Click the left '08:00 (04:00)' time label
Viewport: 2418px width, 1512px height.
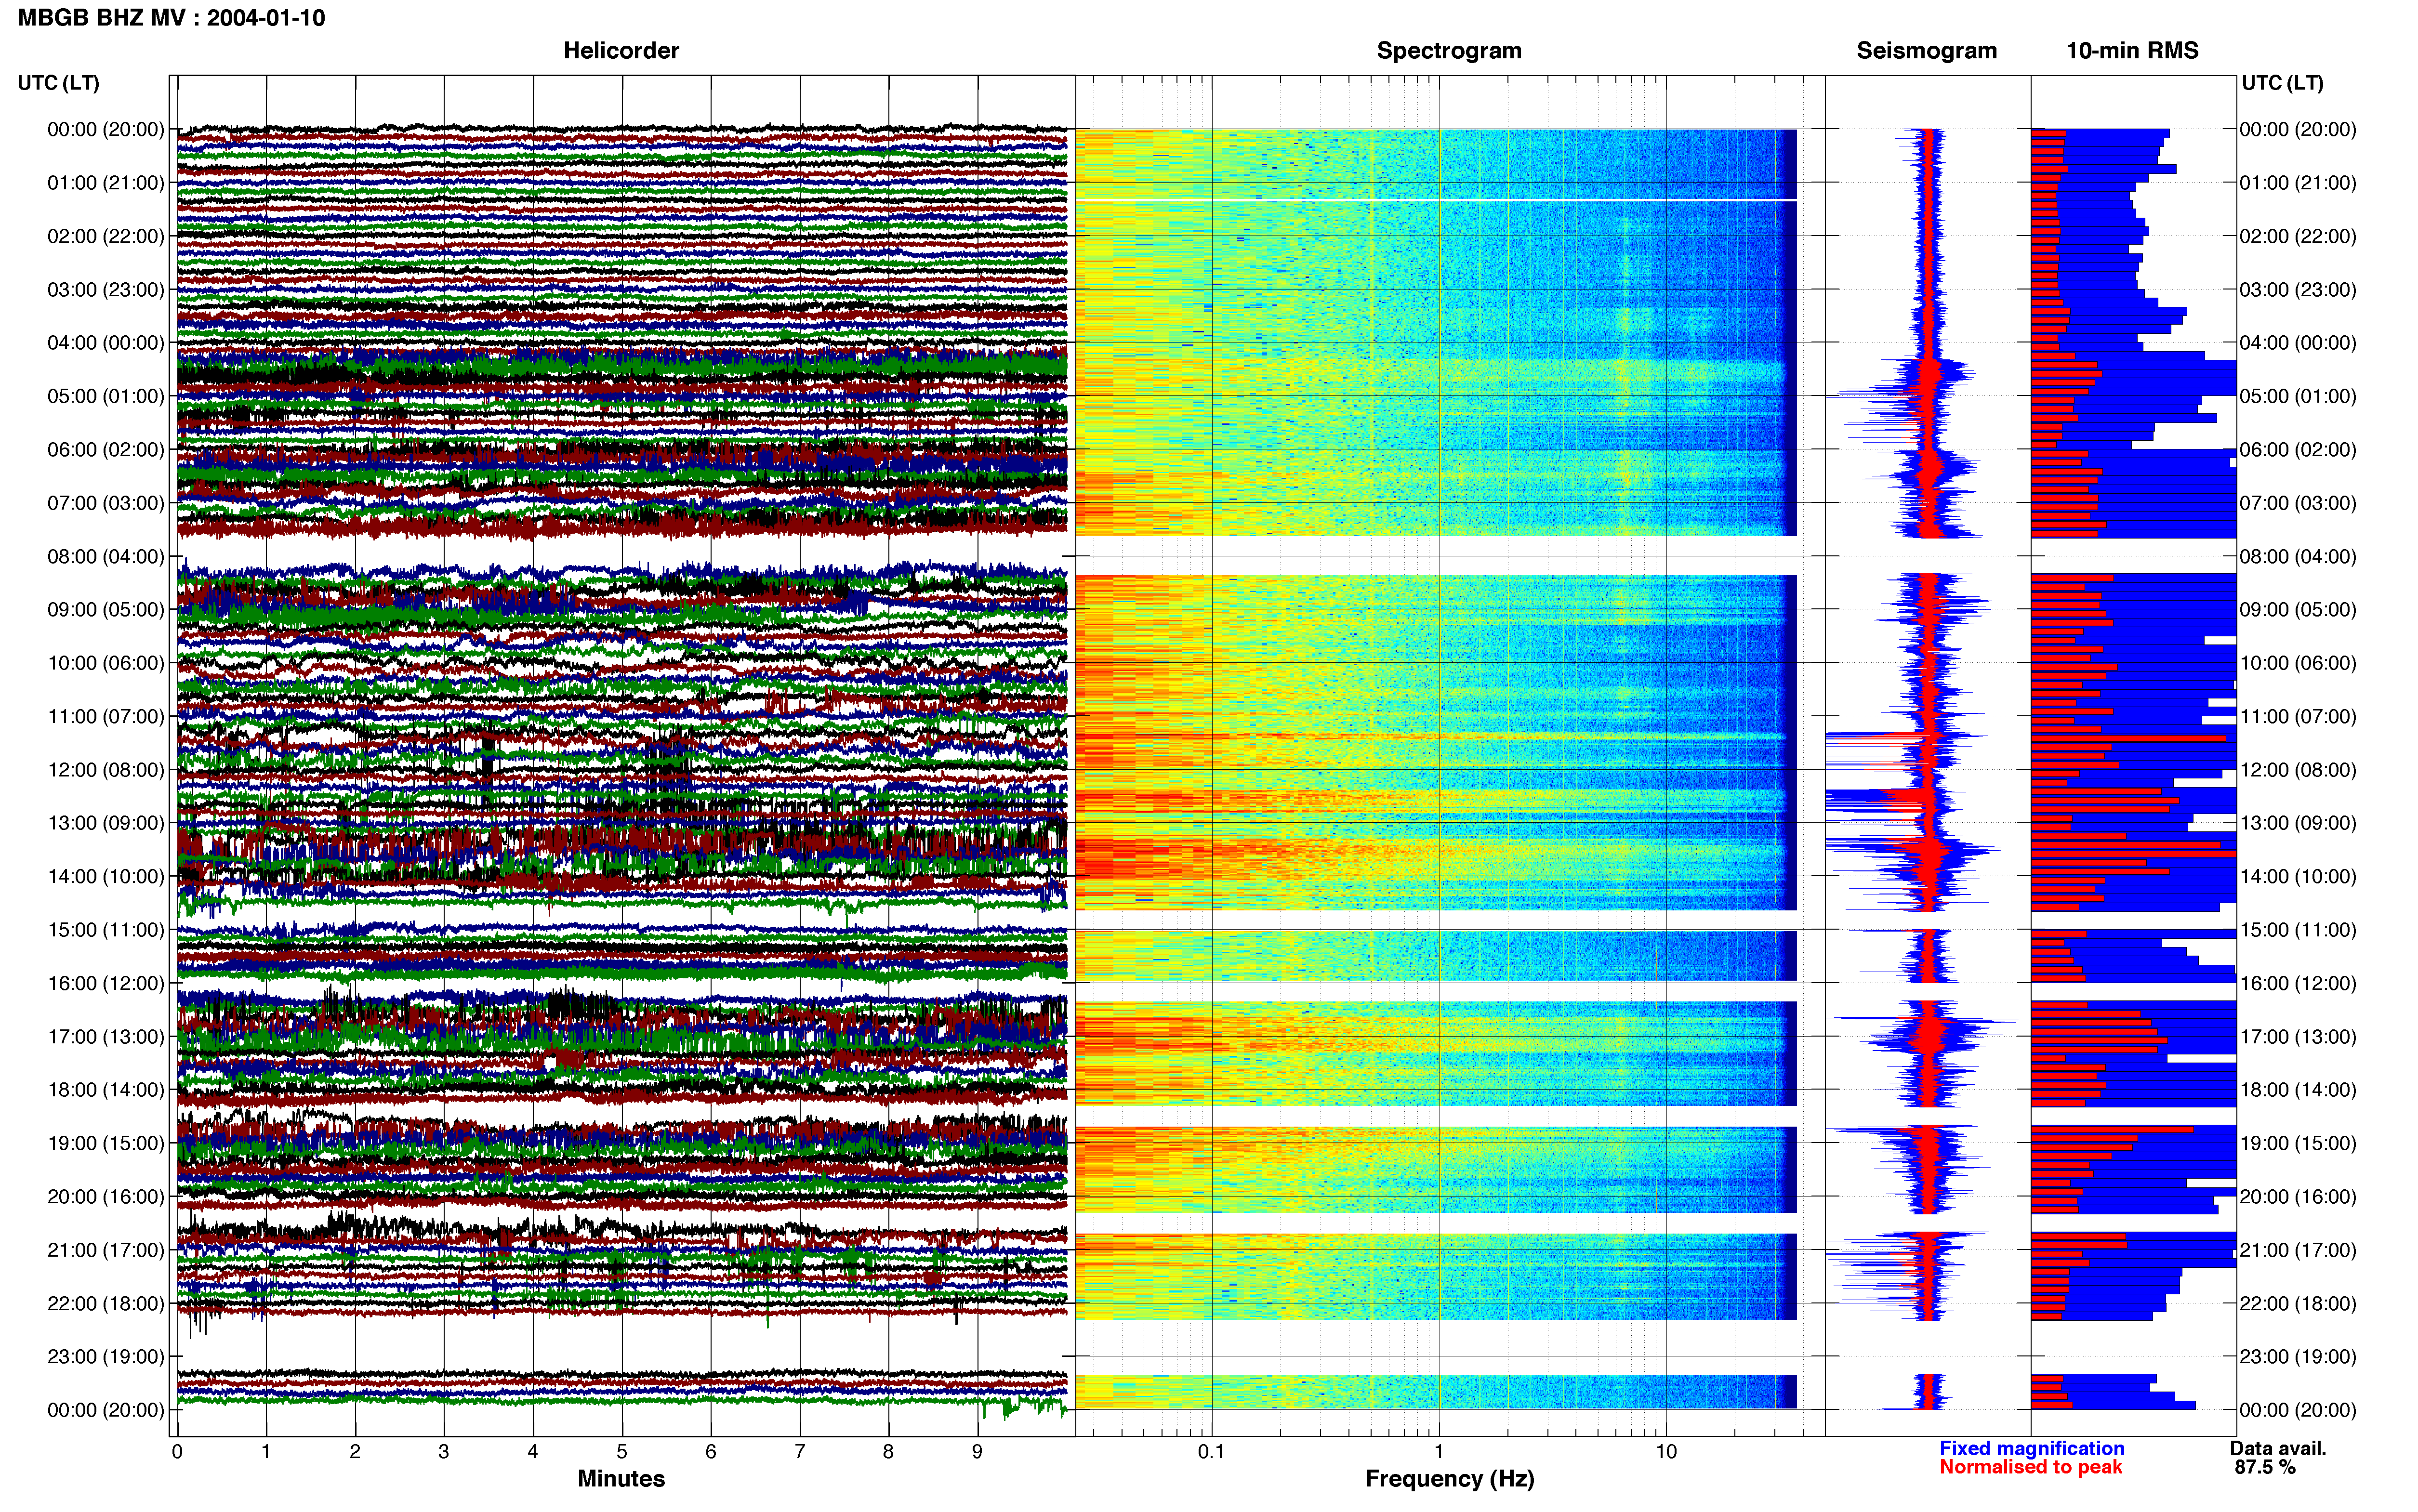(106, 556)
